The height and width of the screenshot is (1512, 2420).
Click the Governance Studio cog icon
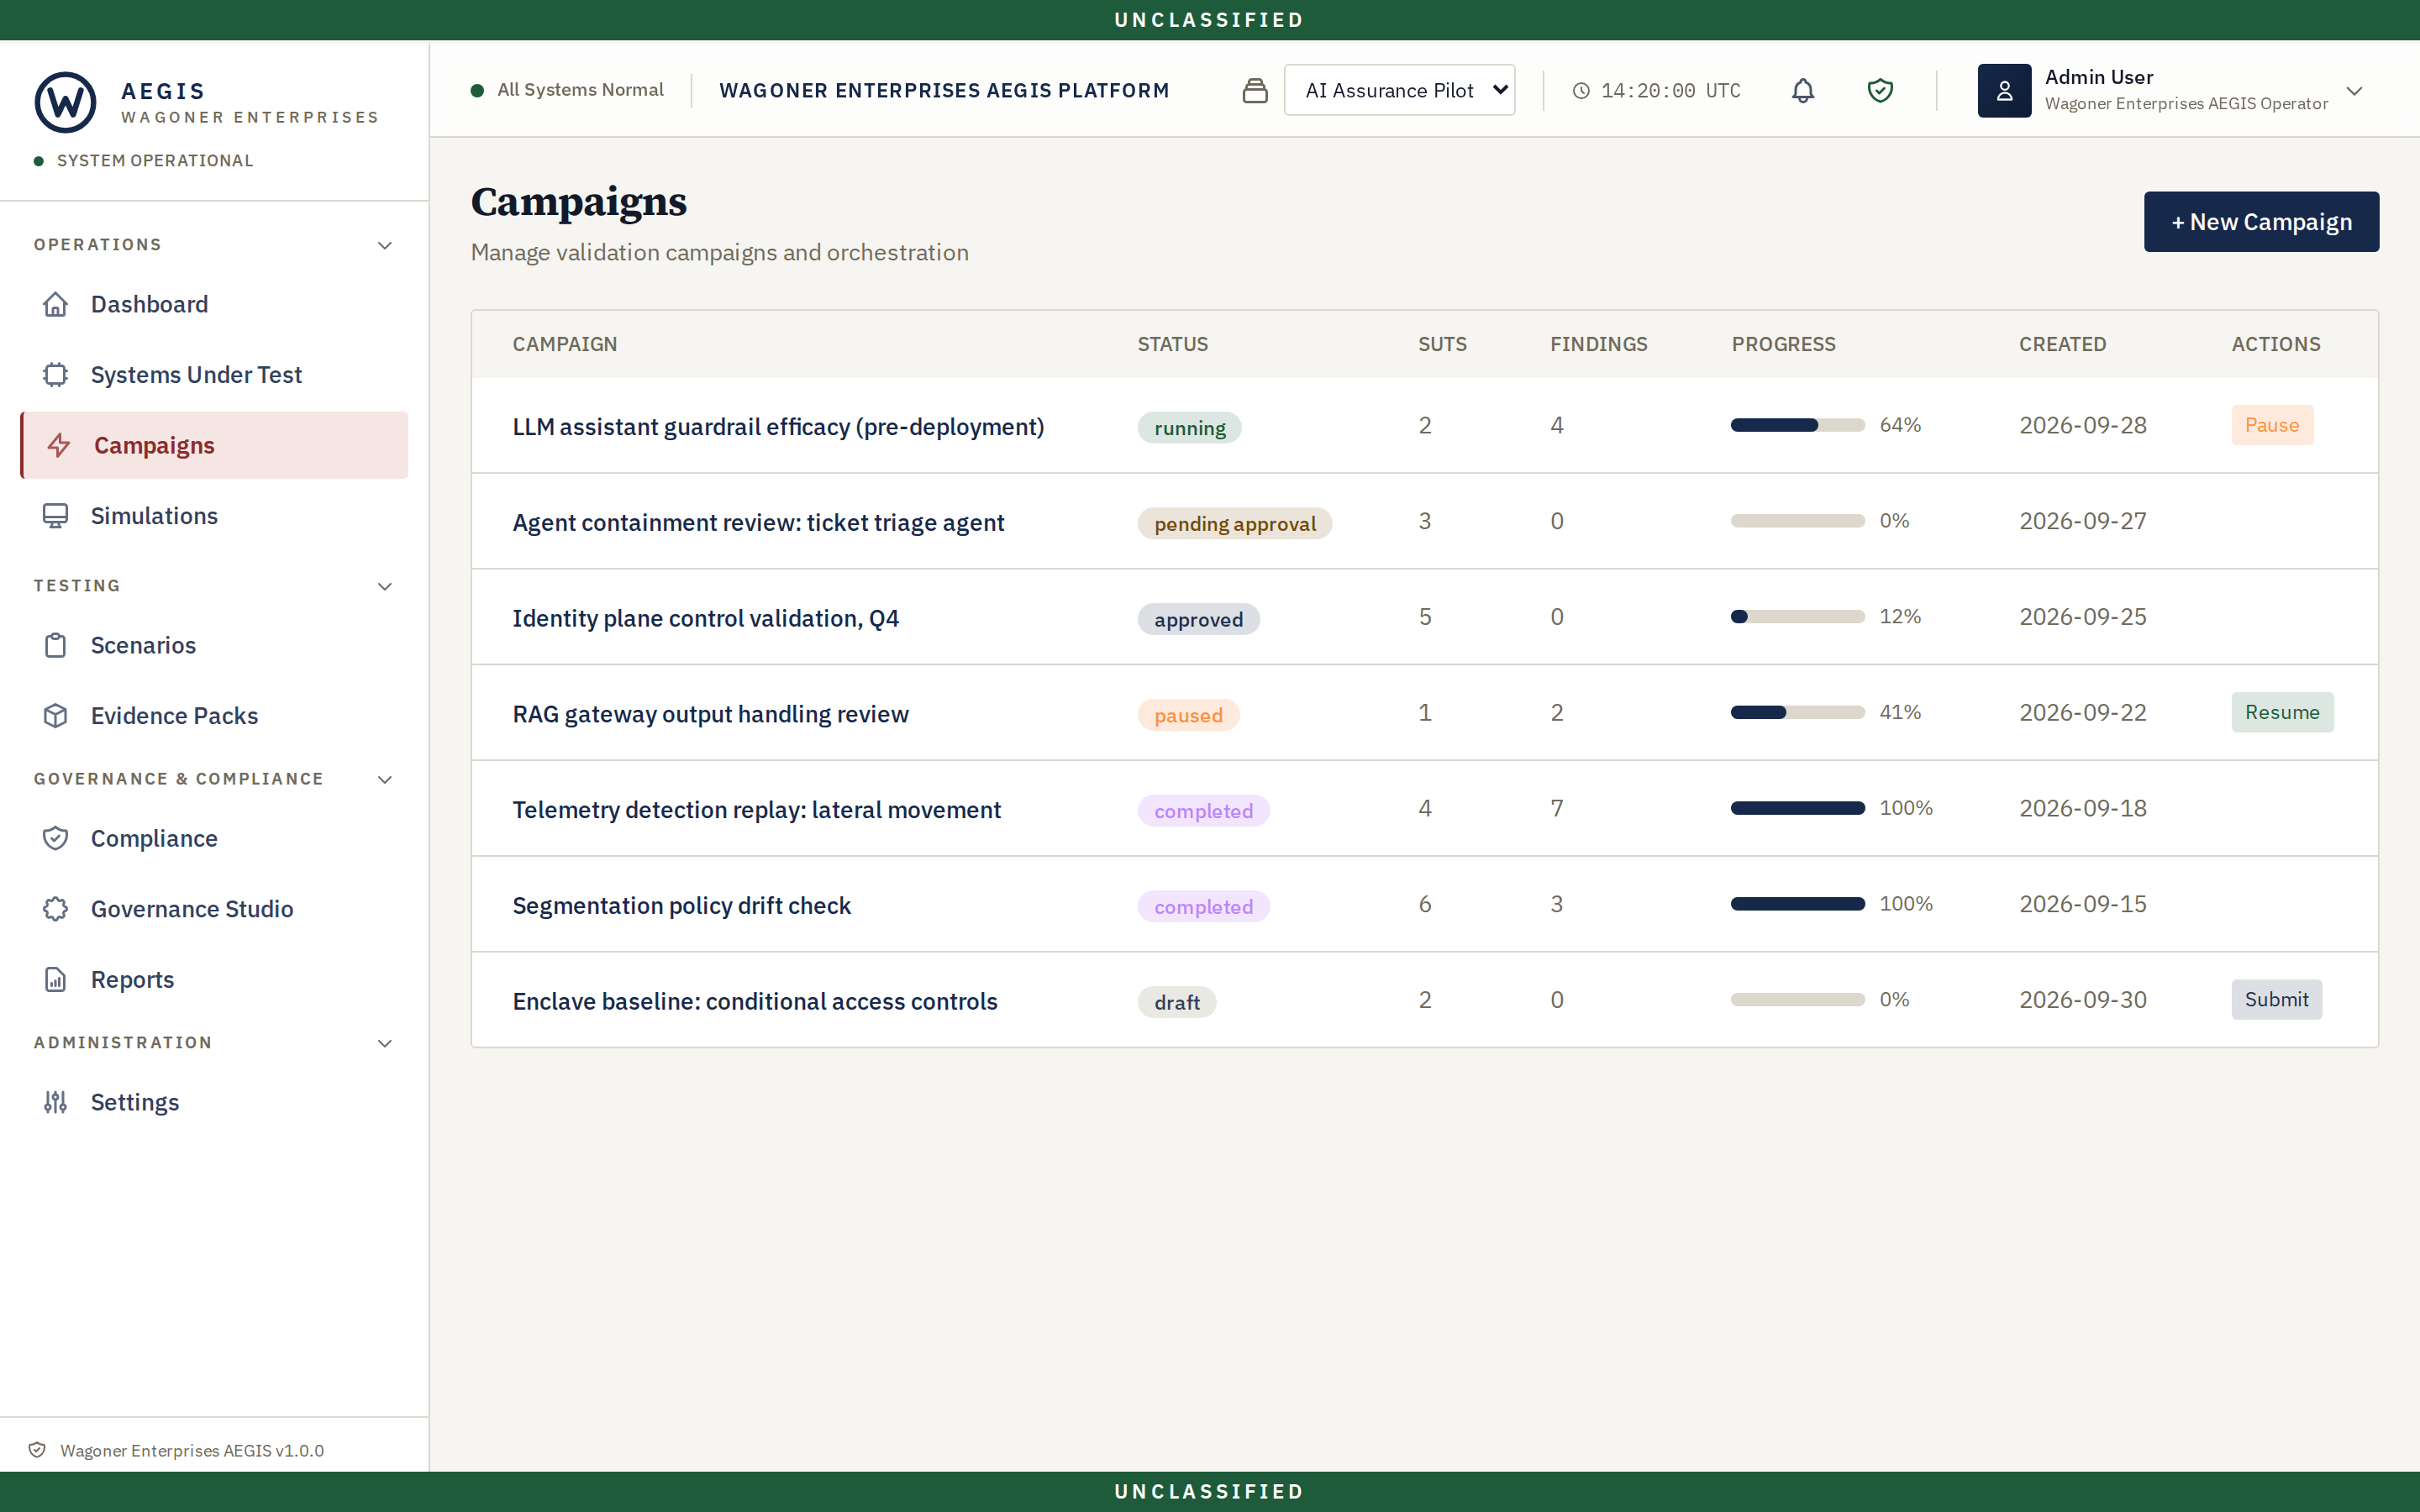click(56, 909)
